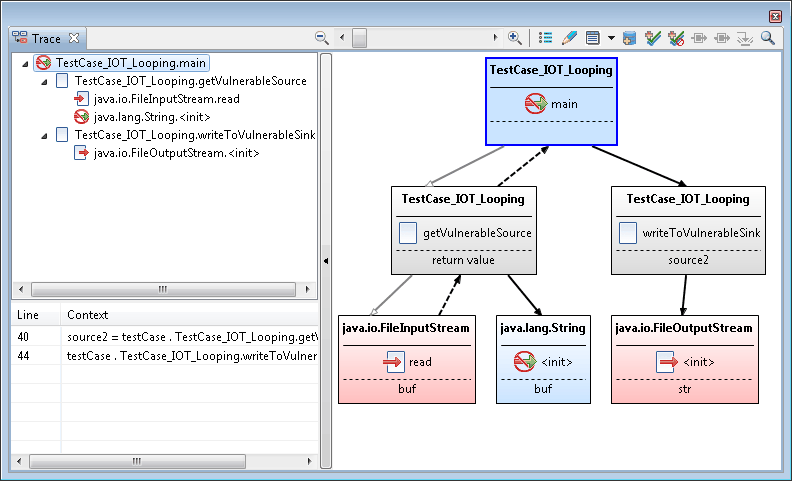Click the source icon beside FileInputStream.read row
The image size is (792, 481).
pos(81,99)
